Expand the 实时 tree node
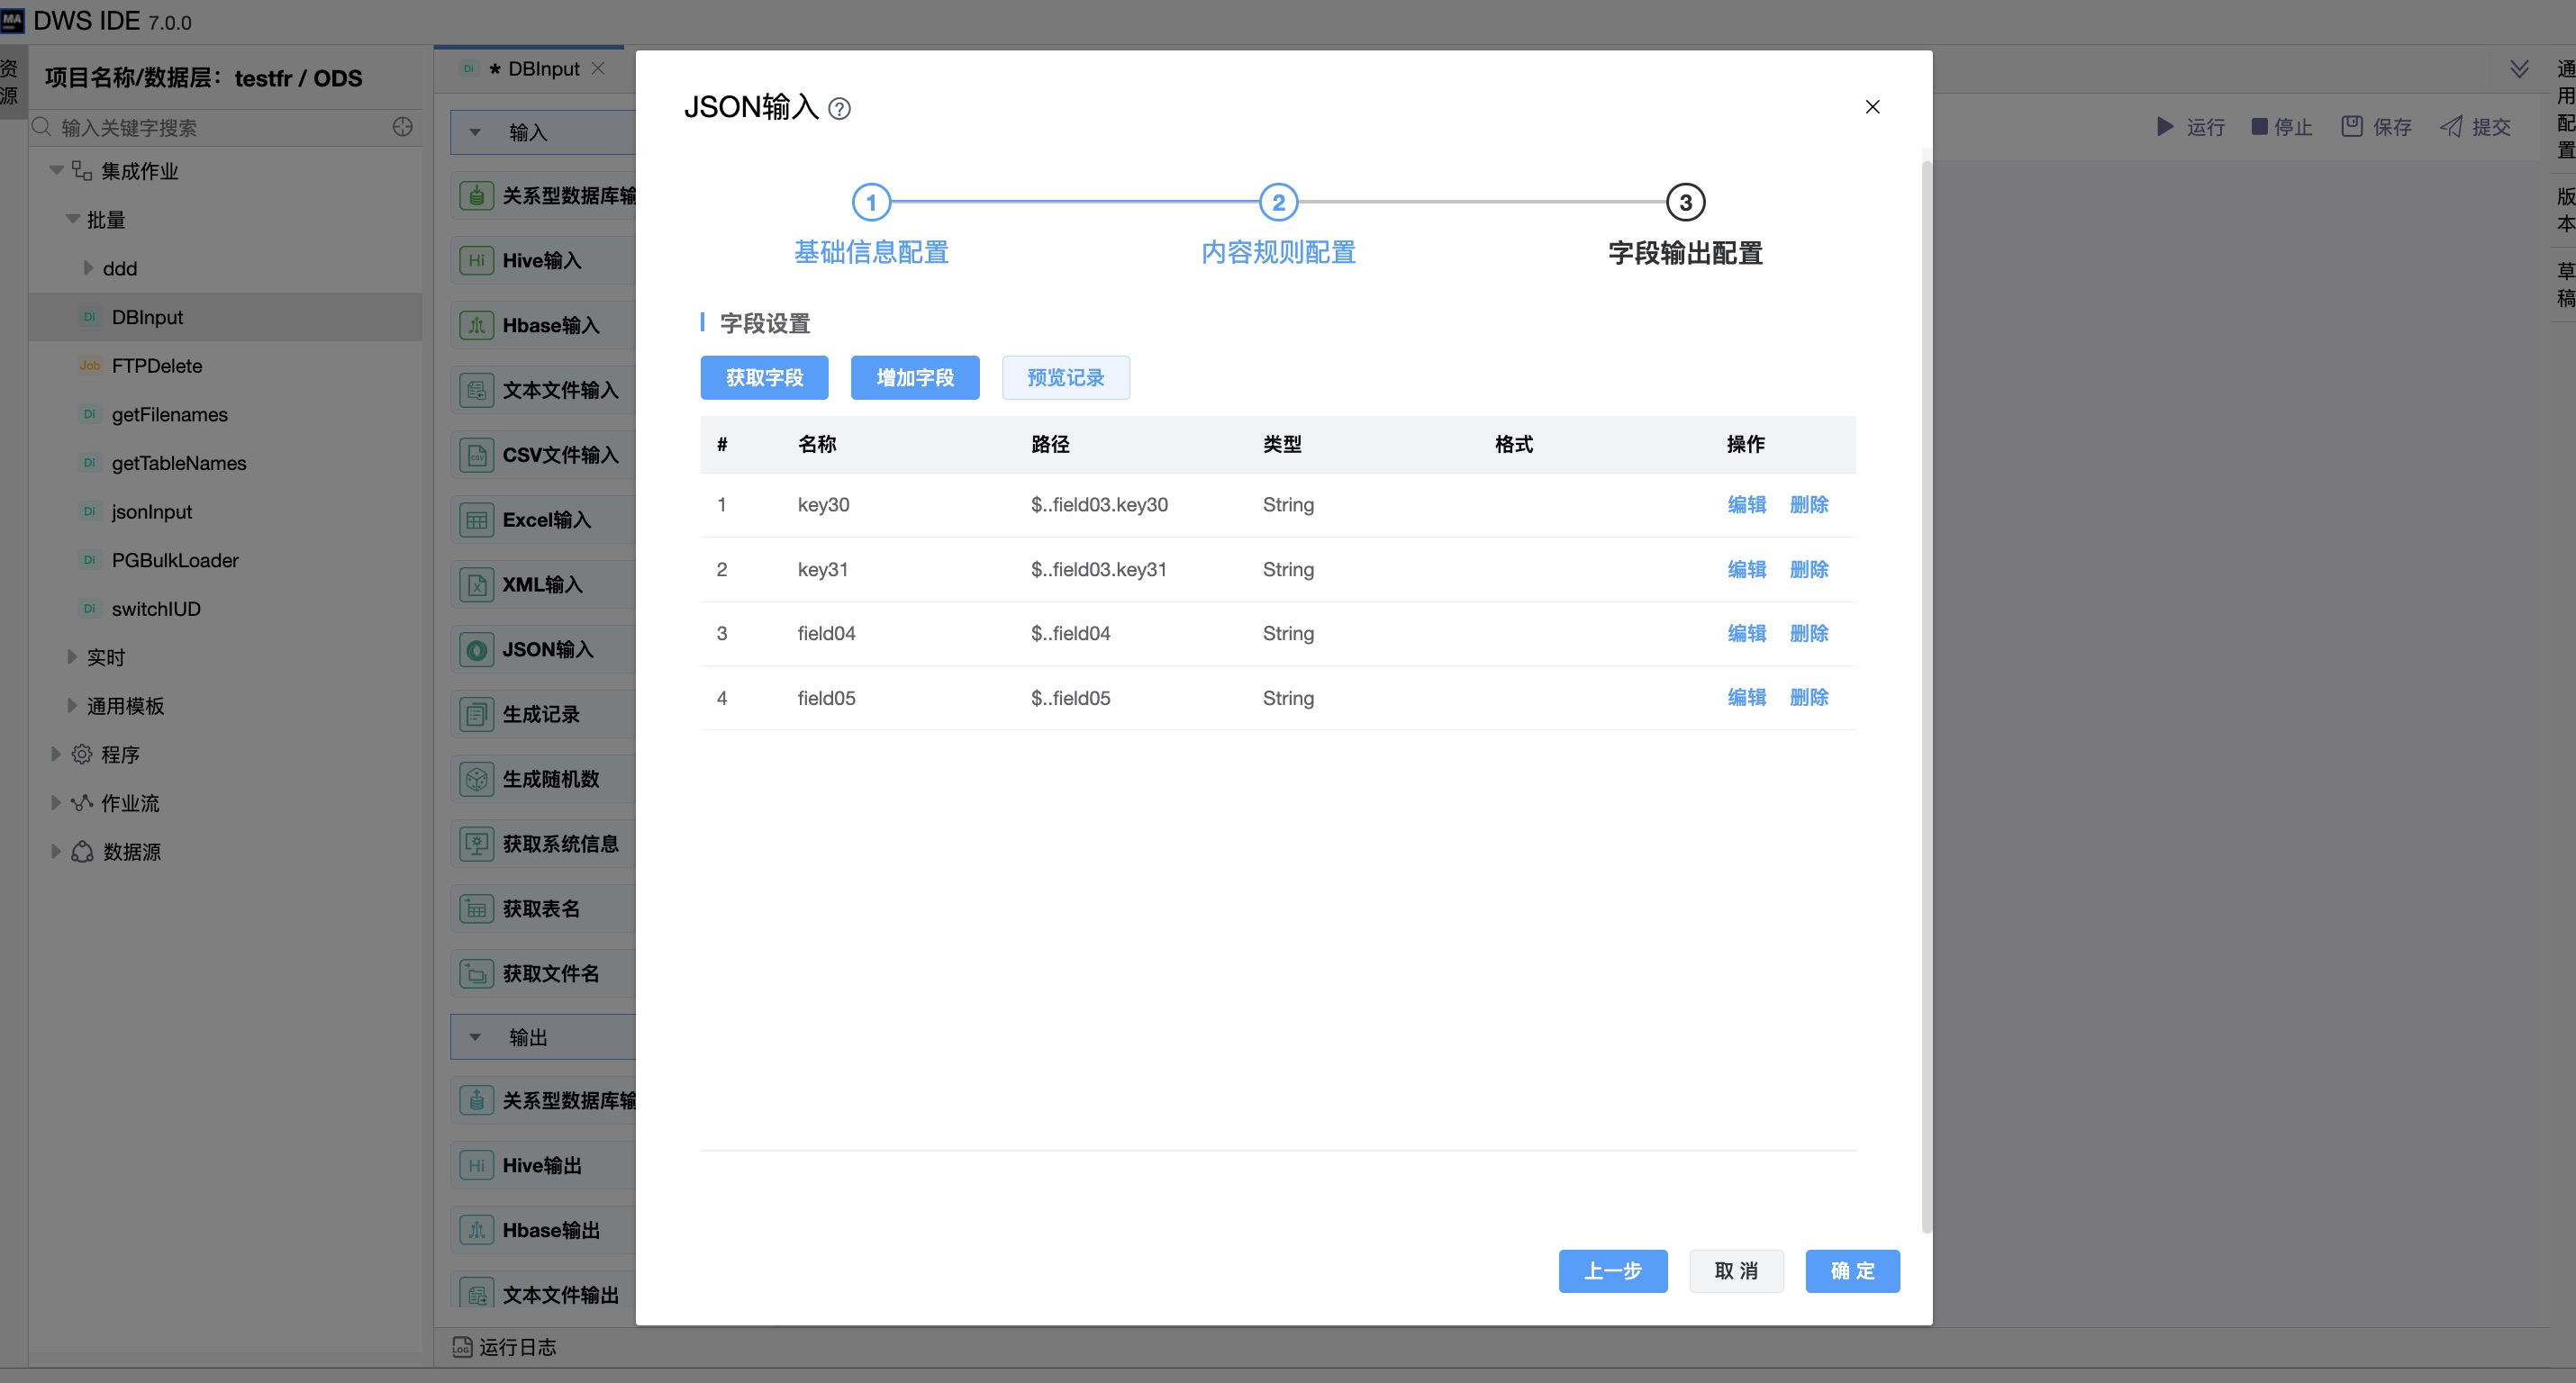The height and width of the screenshot is (1383, 2576). (x=72, y=657)
